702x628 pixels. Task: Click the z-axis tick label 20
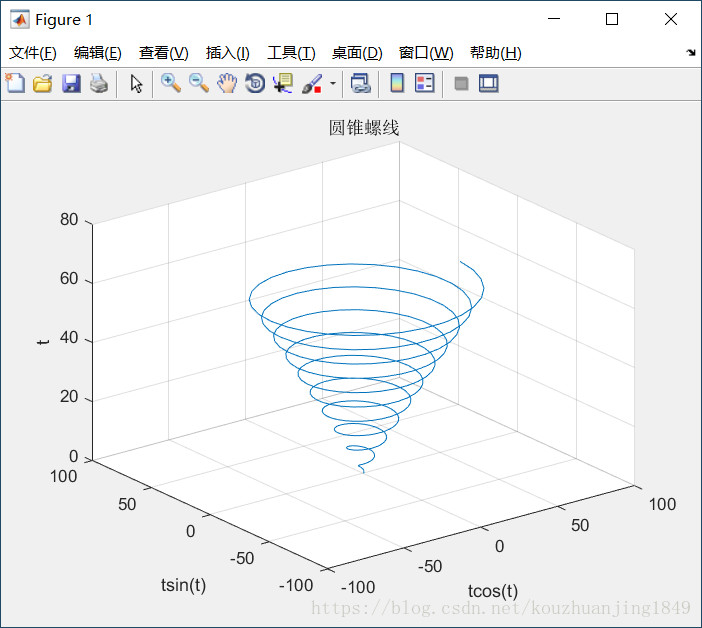[x=69, y=397]
